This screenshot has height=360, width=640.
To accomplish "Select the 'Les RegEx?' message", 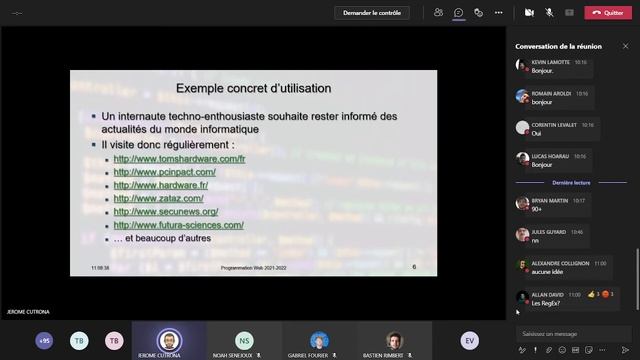I will pyautogui.click(x=545, y=303).
